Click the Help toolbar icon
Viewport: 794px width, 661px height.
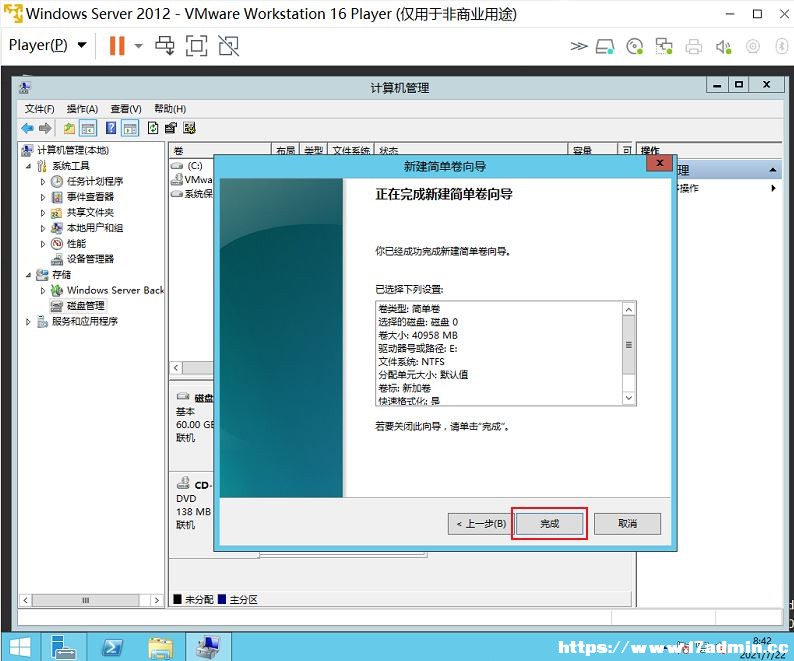coord(111,128)
